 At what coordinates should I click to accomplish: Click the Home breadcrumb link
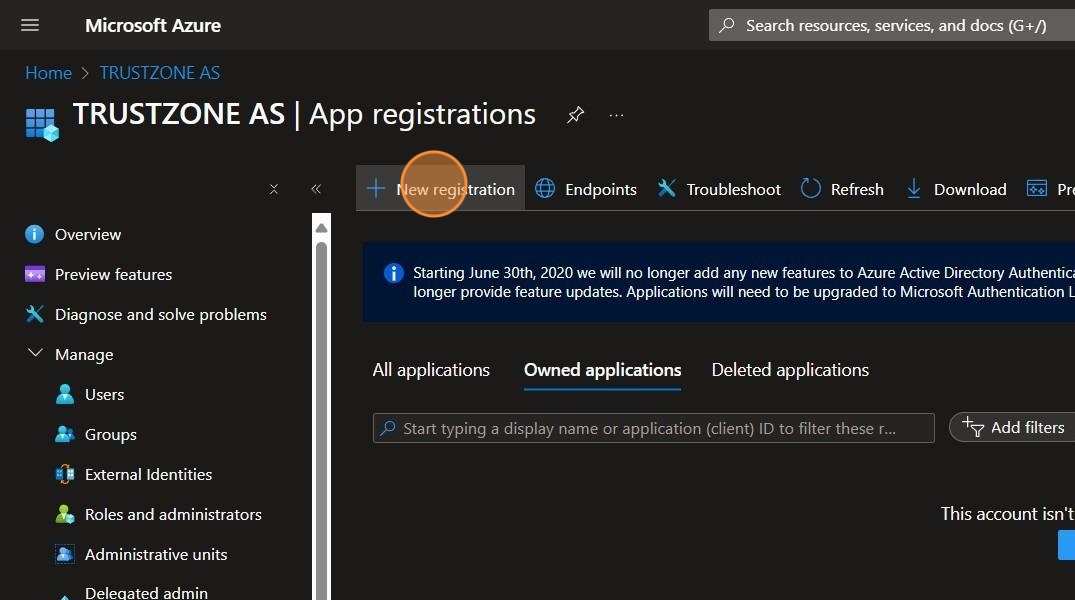click(x=48, y=73)
